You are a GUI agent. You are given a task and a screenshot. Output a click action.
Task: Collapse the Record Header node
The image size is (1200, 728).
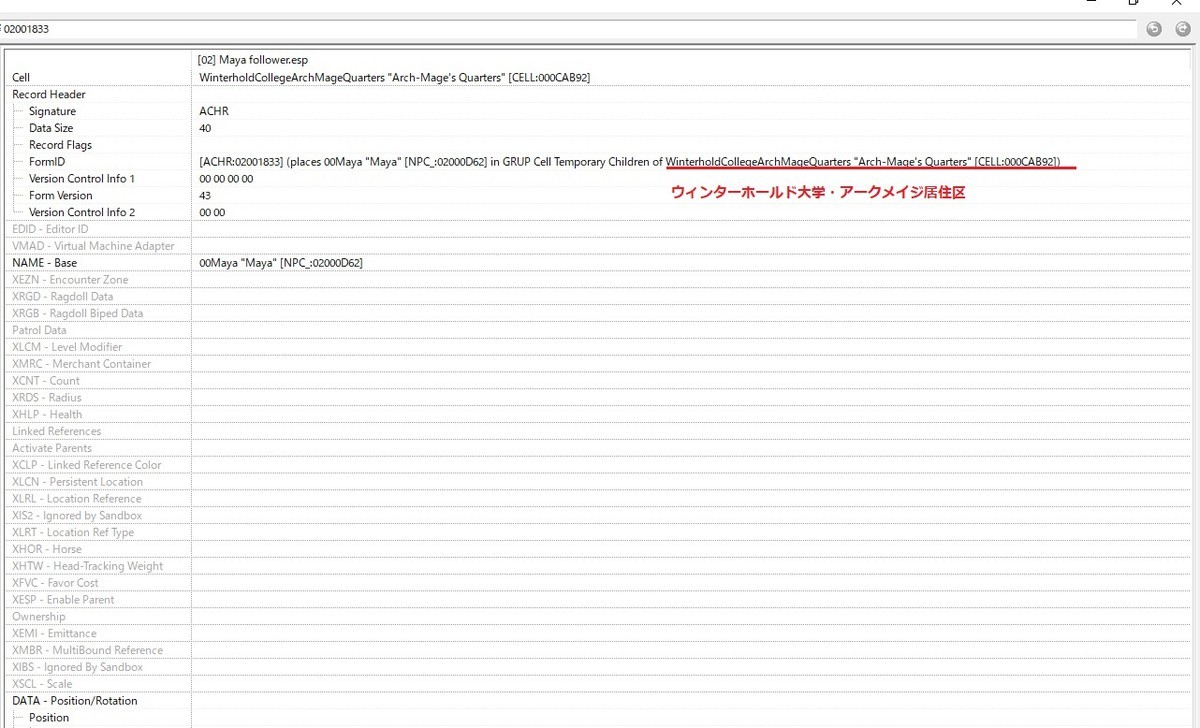point(48,94)
